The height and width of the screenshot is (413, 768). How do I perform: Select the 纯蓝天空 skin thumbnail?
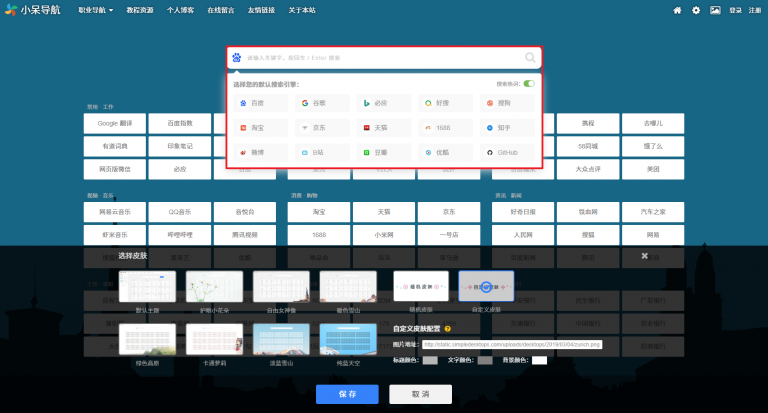(348, 339)
